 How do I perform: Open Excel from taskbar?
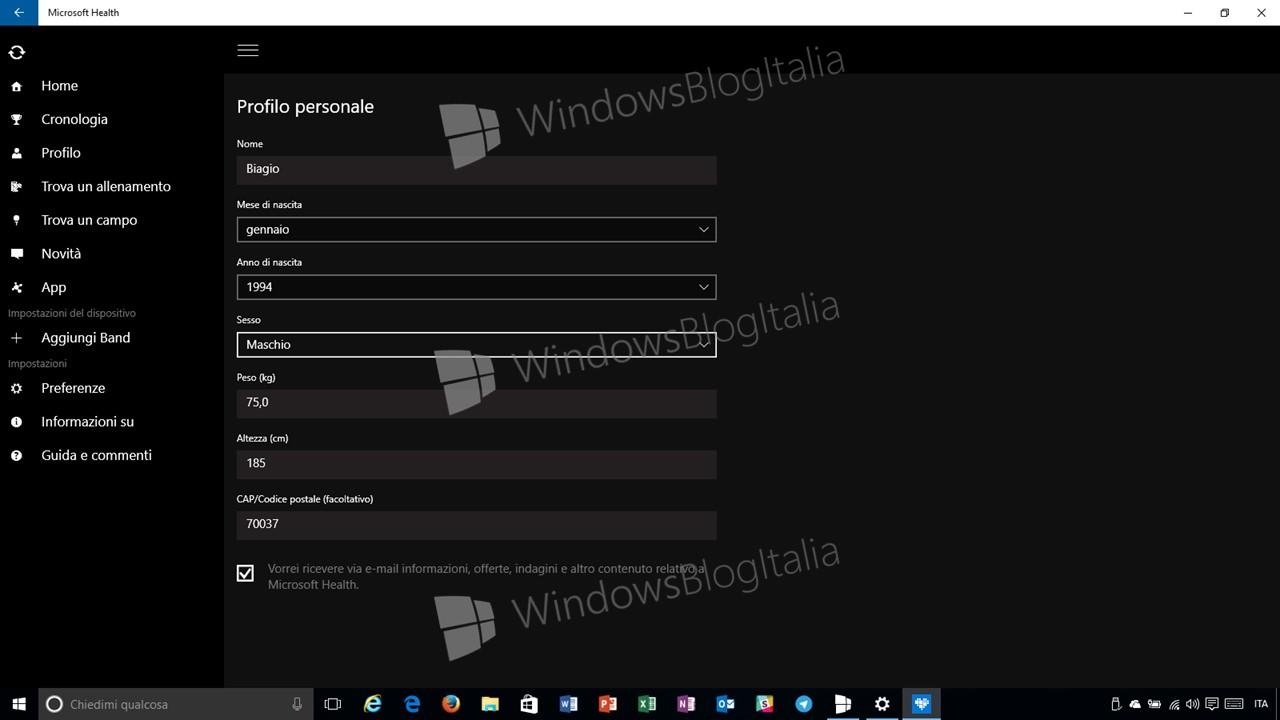point(646,704)
